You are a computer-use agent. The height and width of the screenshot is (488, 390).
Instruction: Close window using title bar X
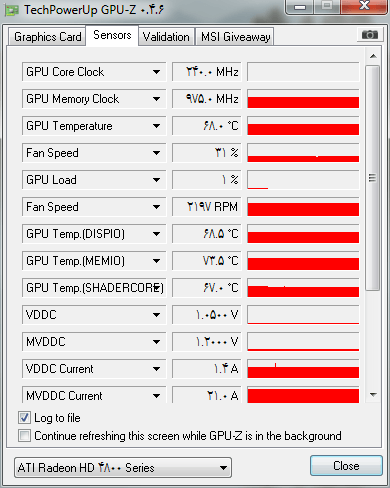tap(364, 7)
